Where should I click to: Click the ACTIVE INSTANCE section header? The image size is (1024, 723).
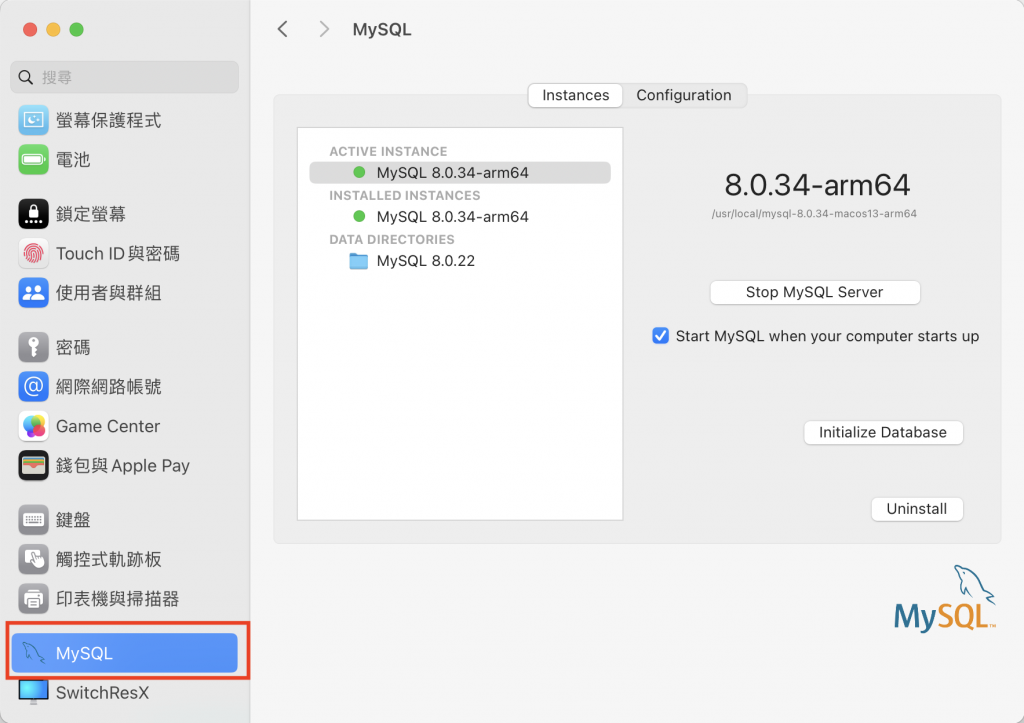point(388,152)
